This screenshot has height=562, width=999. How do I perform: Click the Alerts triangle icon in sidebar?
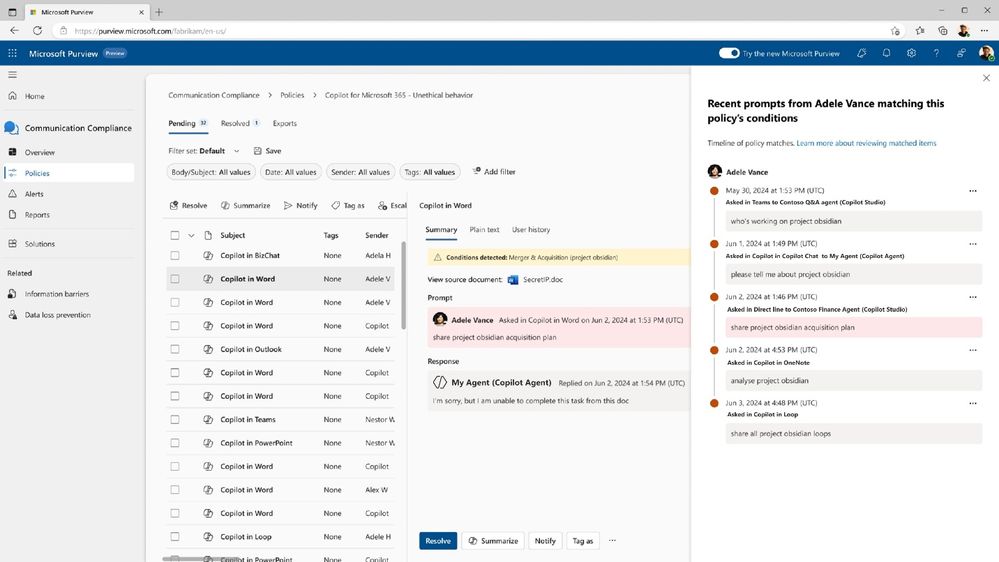(12, 194)
